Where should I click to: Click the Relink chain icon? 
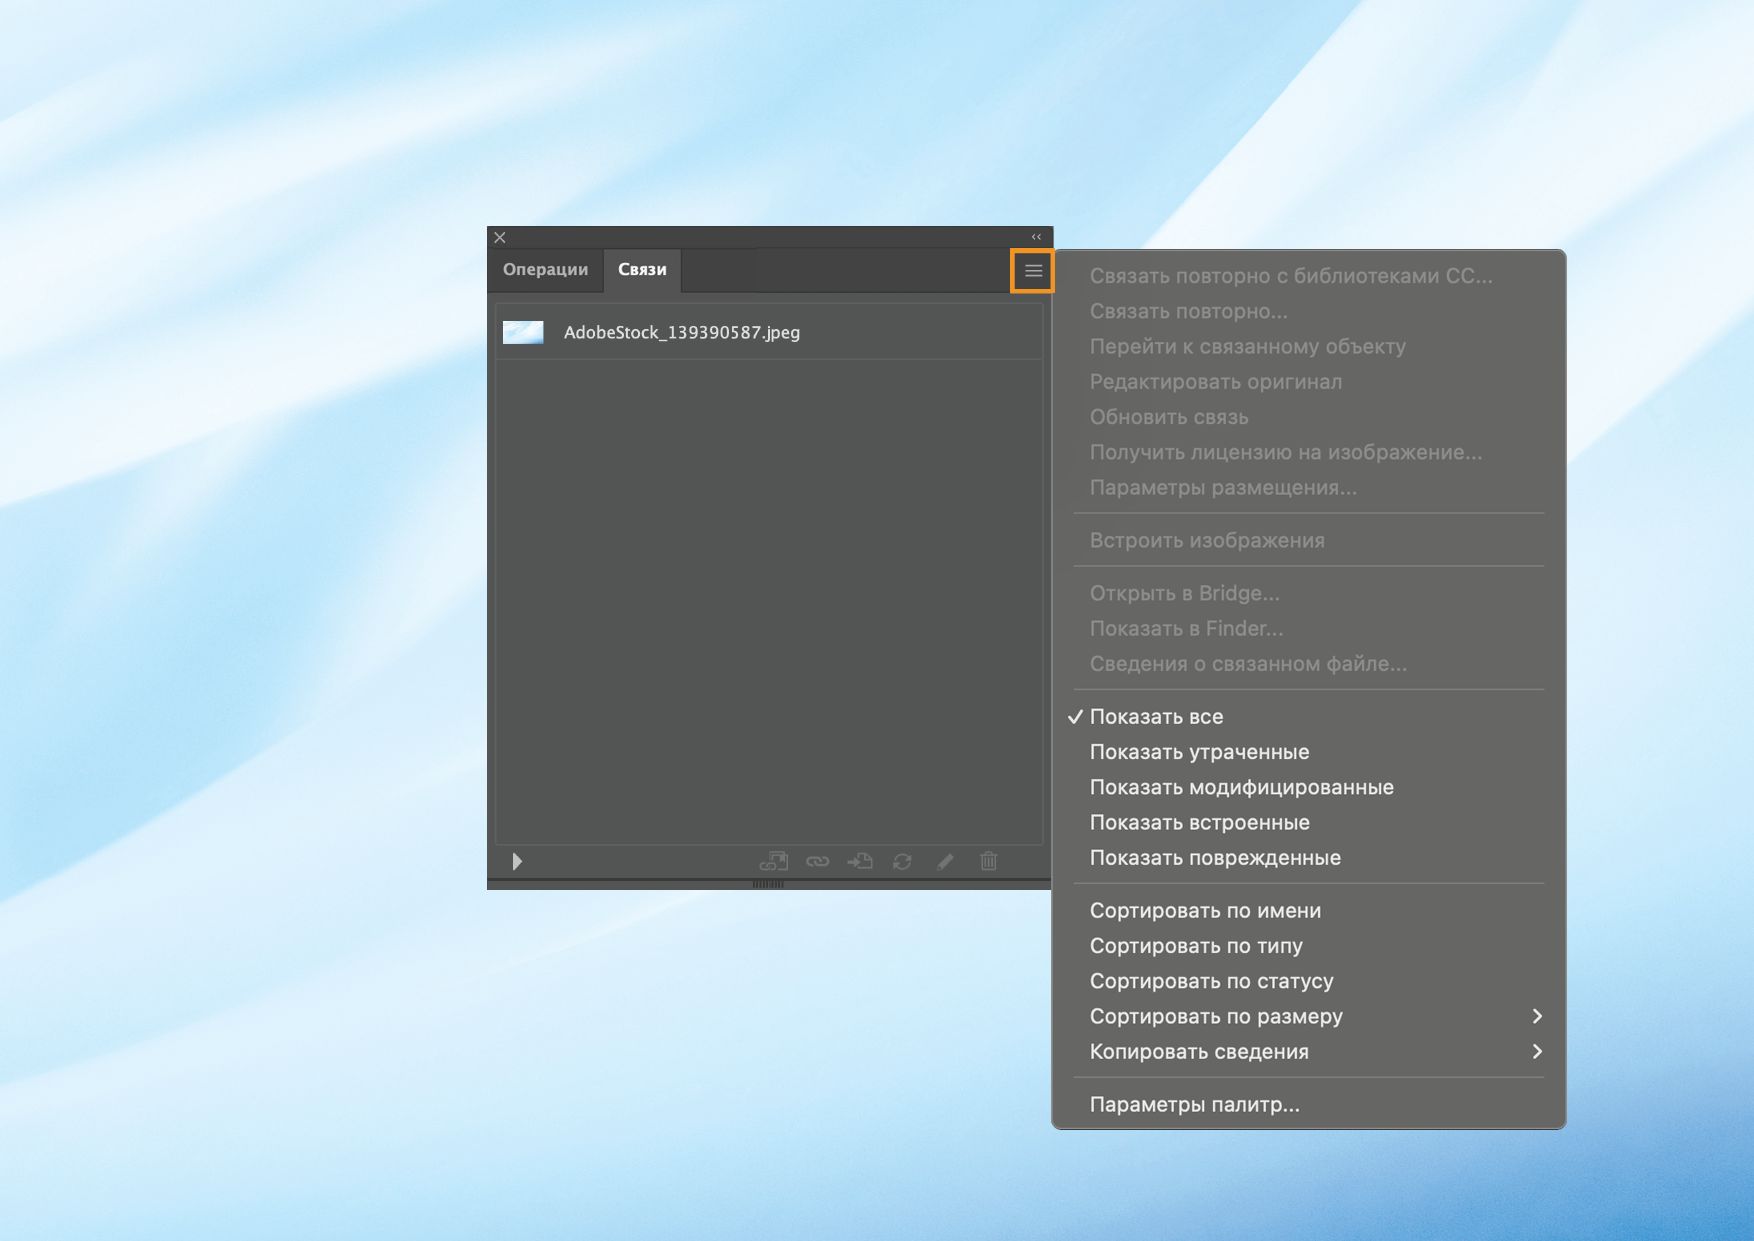pos(817,861)
